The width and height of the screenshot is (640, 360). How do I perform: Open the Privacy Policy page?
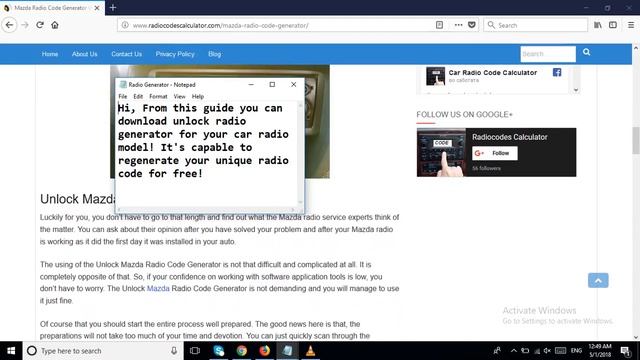click(x=175, y=54)
